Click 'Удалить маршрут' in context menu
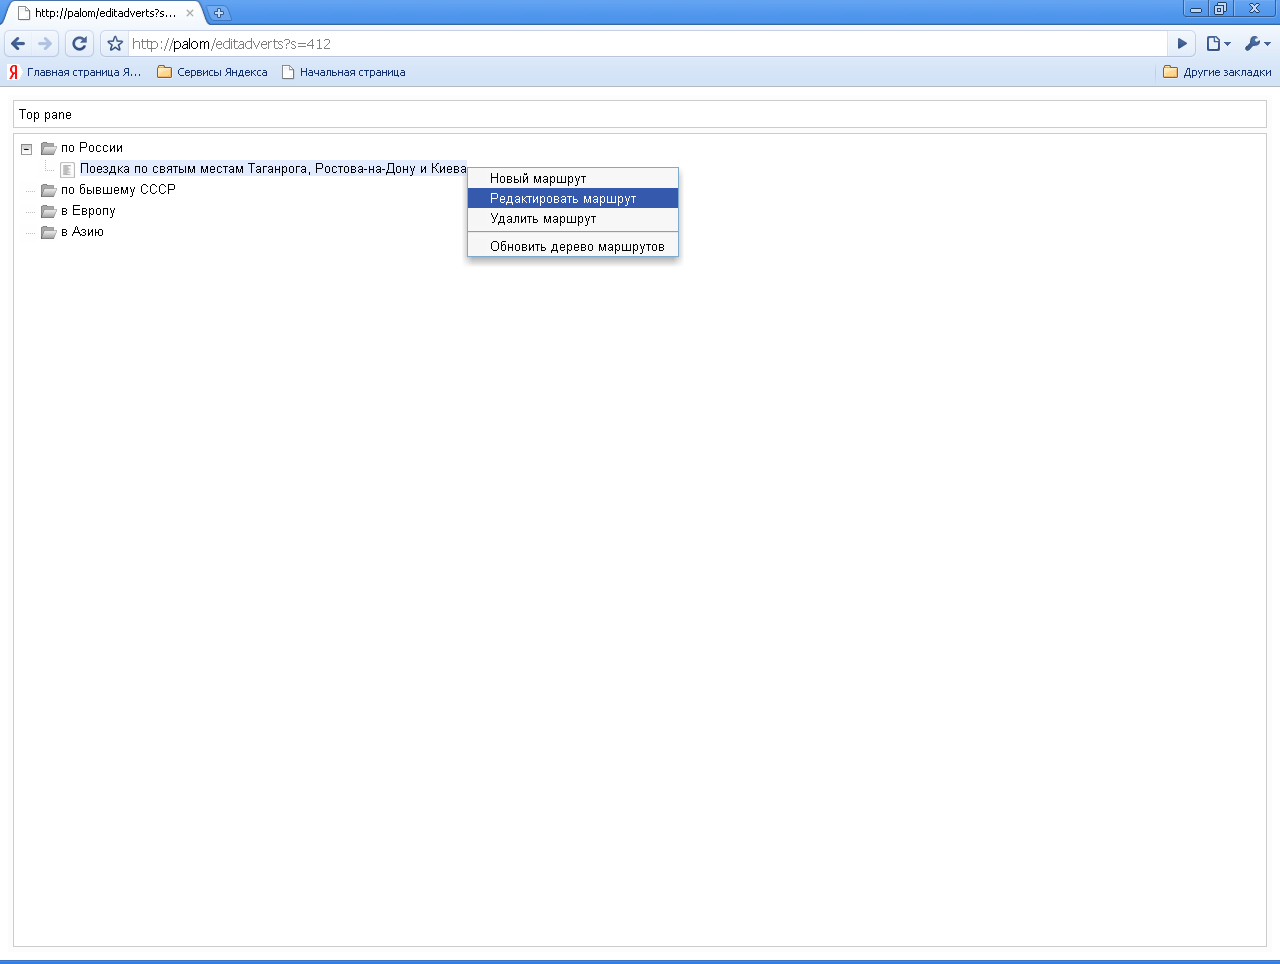The width and height of the screenshot is (1280, 964). coord(543,219)
